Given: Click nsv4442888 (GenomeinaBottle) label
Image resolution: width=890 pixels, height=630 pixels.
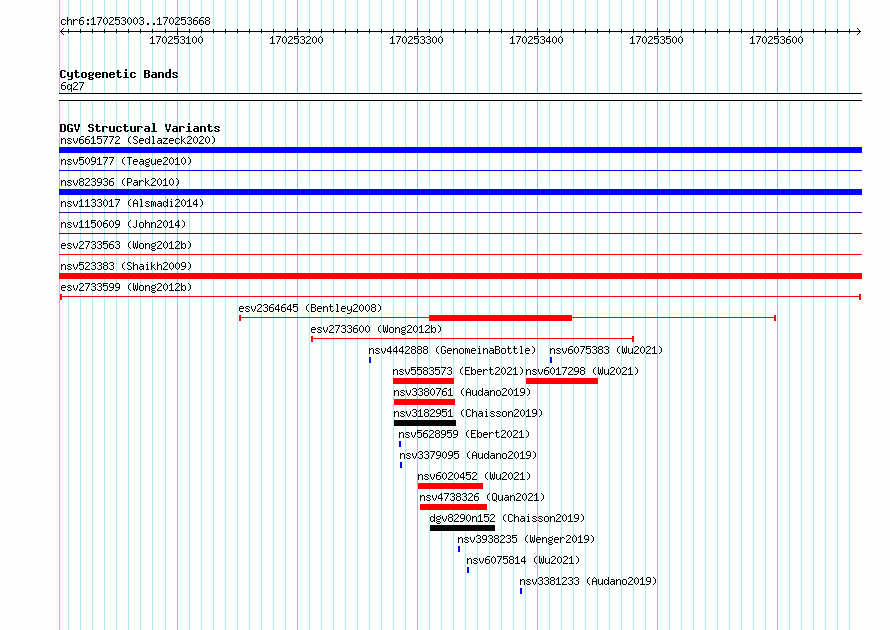Looking at the screenshot, I should click(x=452, y=350).
